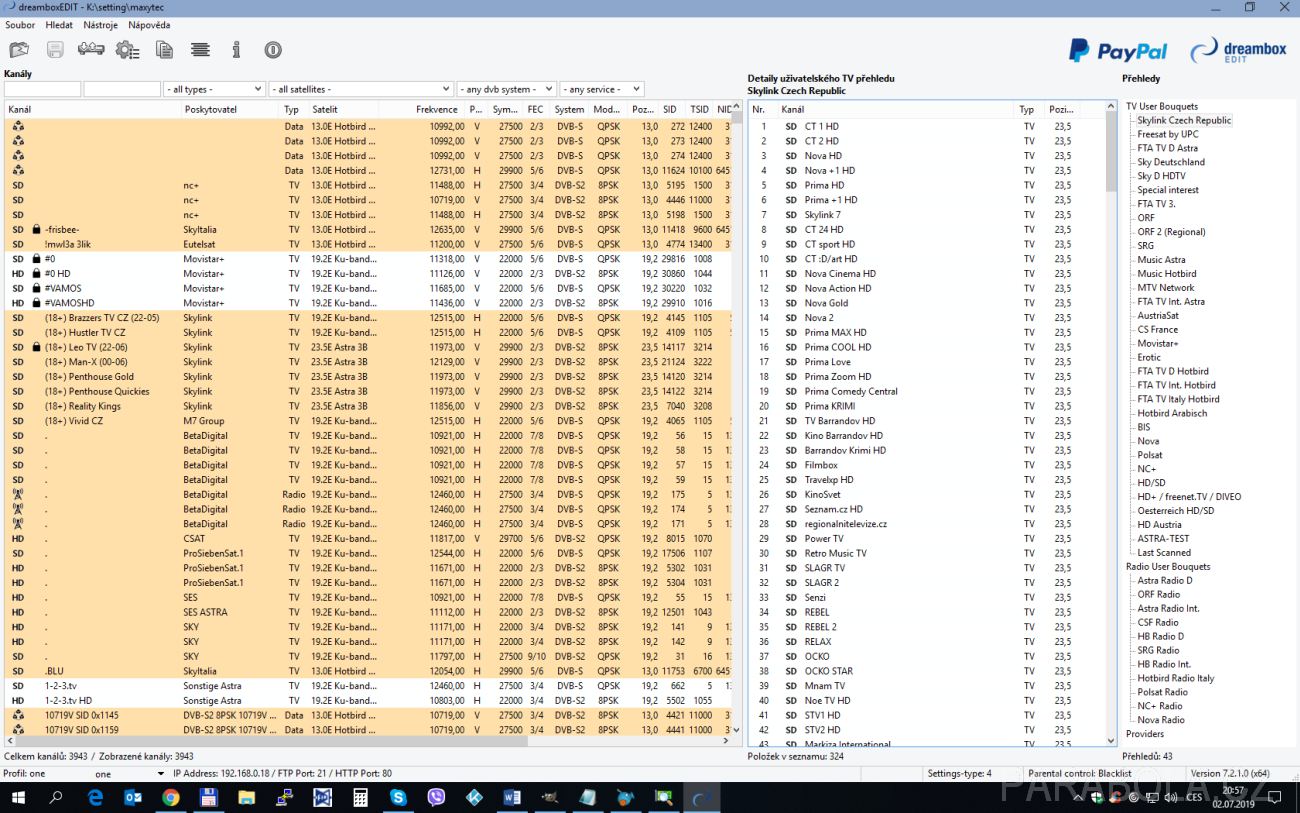The image size is (1300, 813).
Task: Select the Skylink Czech Republic bouquet
Action: click(x=1184, y=120)
